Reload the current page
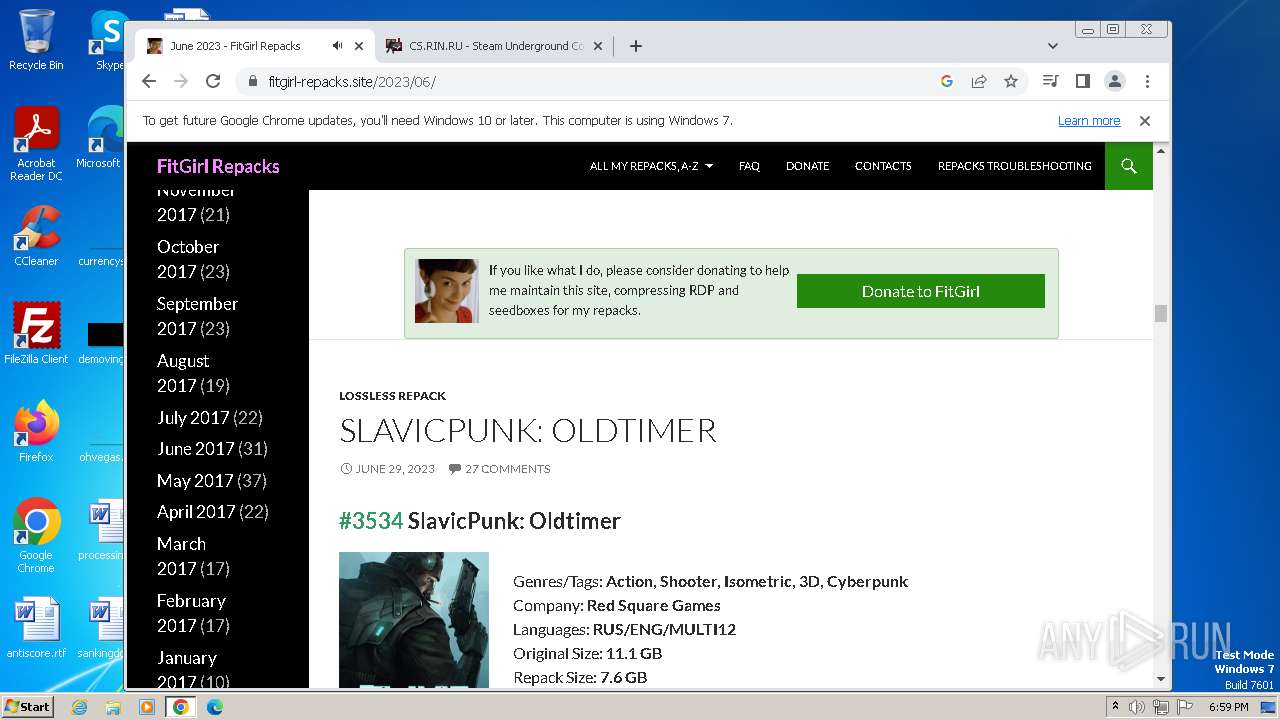 [213, 81]
